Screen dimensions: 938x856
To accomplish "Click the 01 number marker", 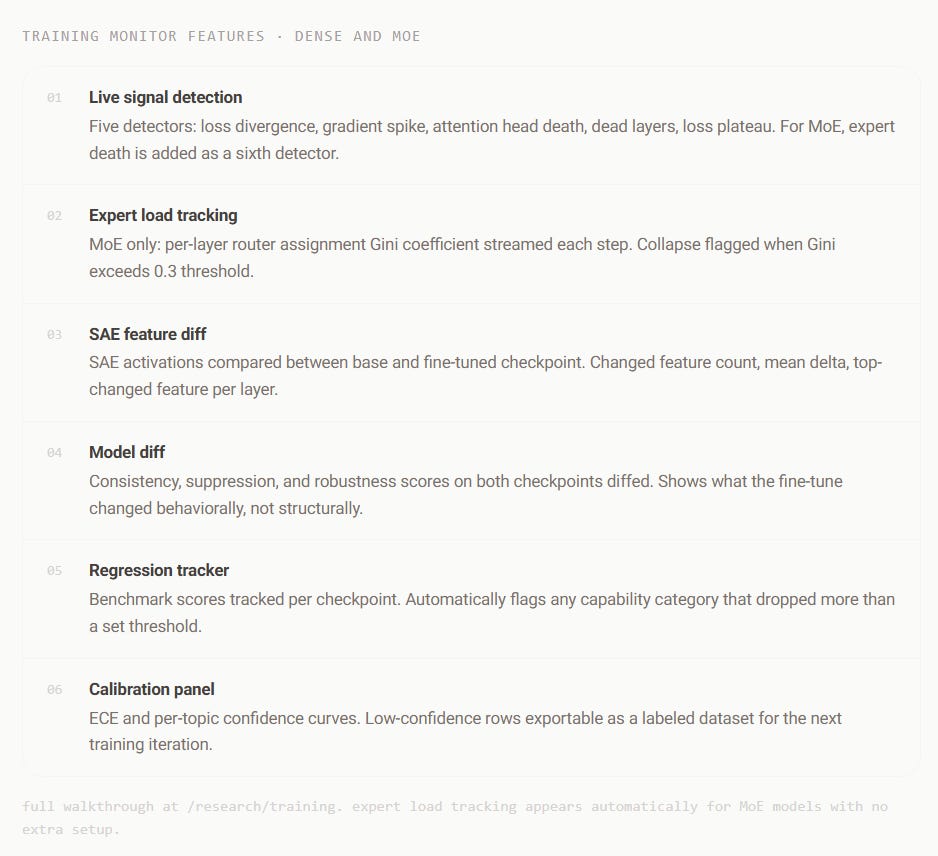I will tap(54, 98).
